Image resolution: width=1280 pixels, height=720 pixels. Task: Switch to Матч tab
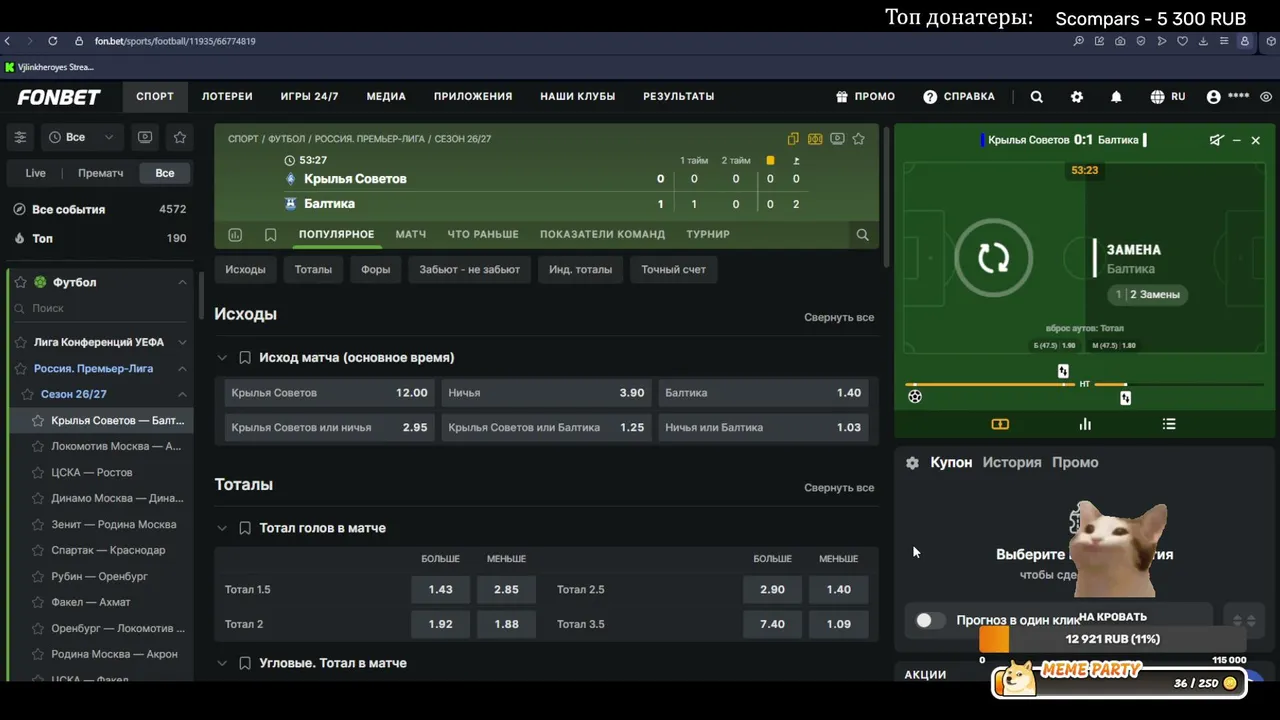pos(410,234)
